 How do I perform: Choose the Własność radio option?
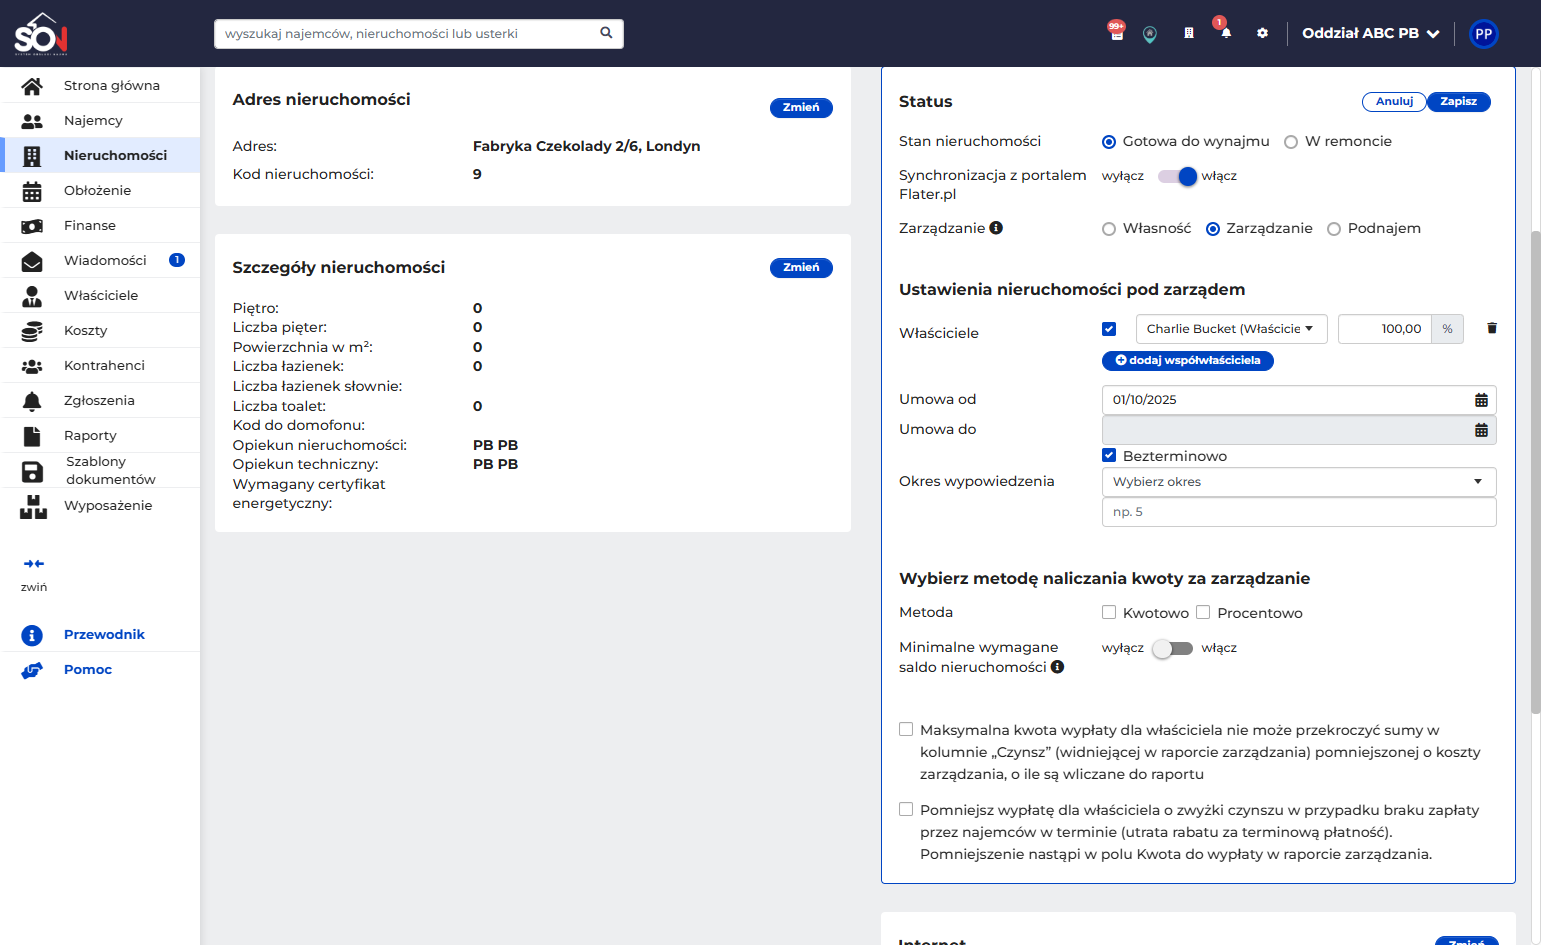1108,229
